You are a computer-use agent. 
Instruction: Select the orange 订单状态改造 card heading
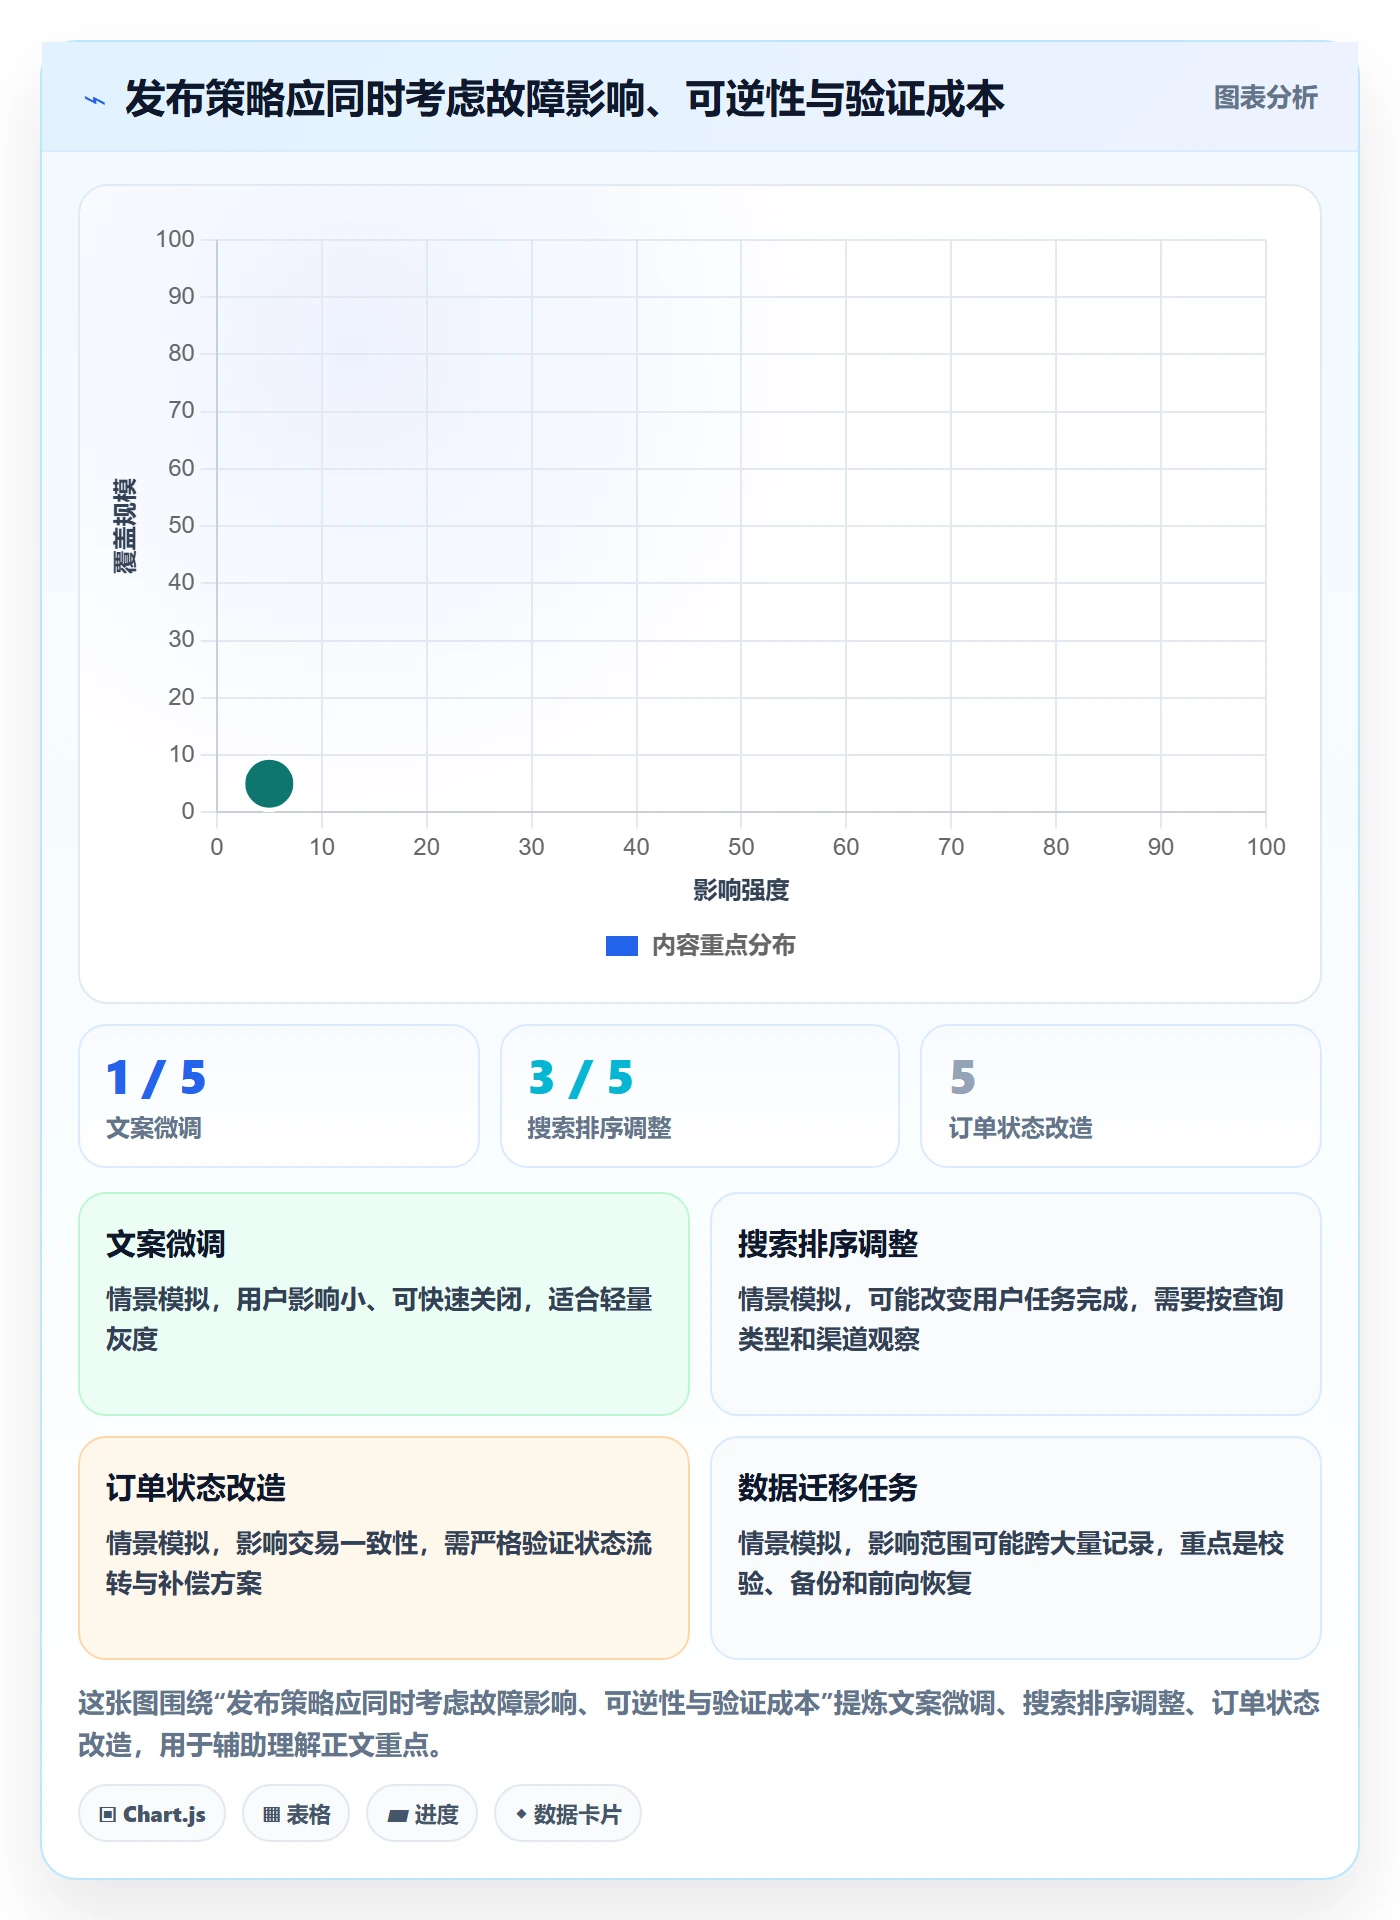point(196,1488)
